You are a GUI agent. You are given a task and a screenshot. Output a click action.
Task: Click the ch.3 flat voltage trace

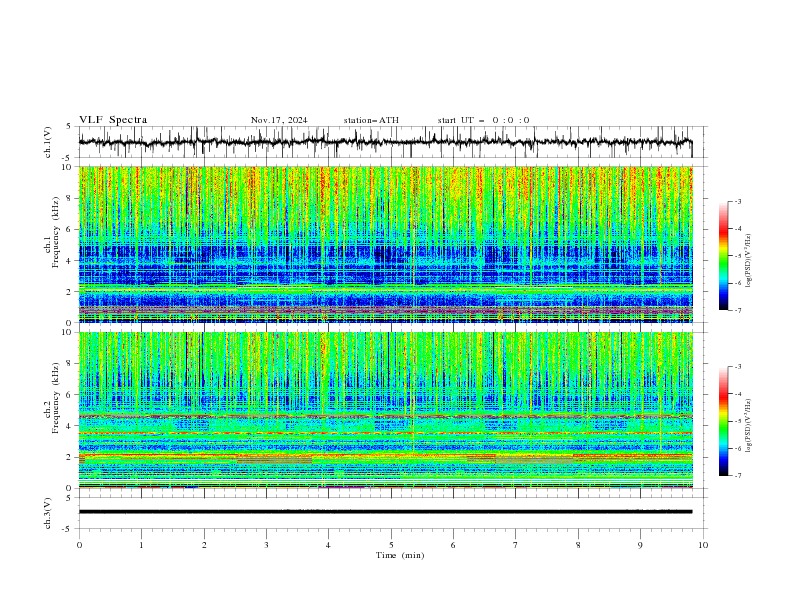pos(385,512)
